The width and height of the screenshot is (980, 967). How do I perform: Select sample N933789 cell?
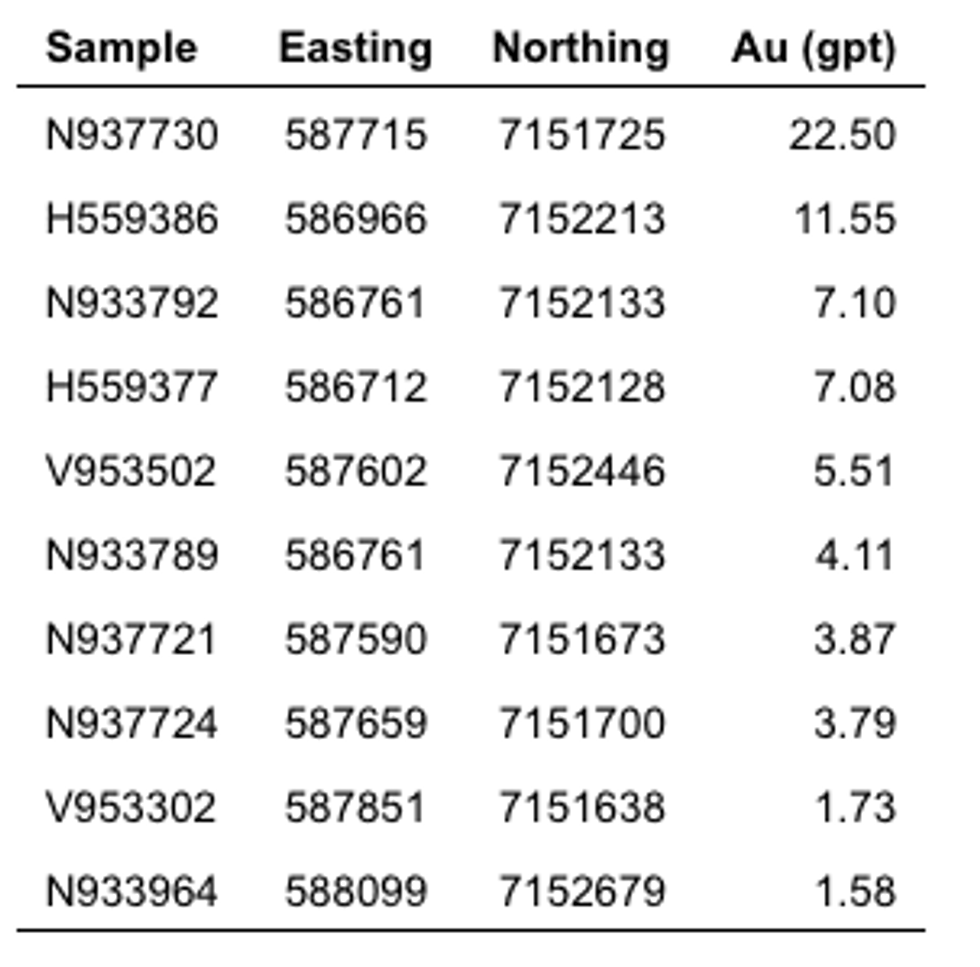[x=131, y=555]
